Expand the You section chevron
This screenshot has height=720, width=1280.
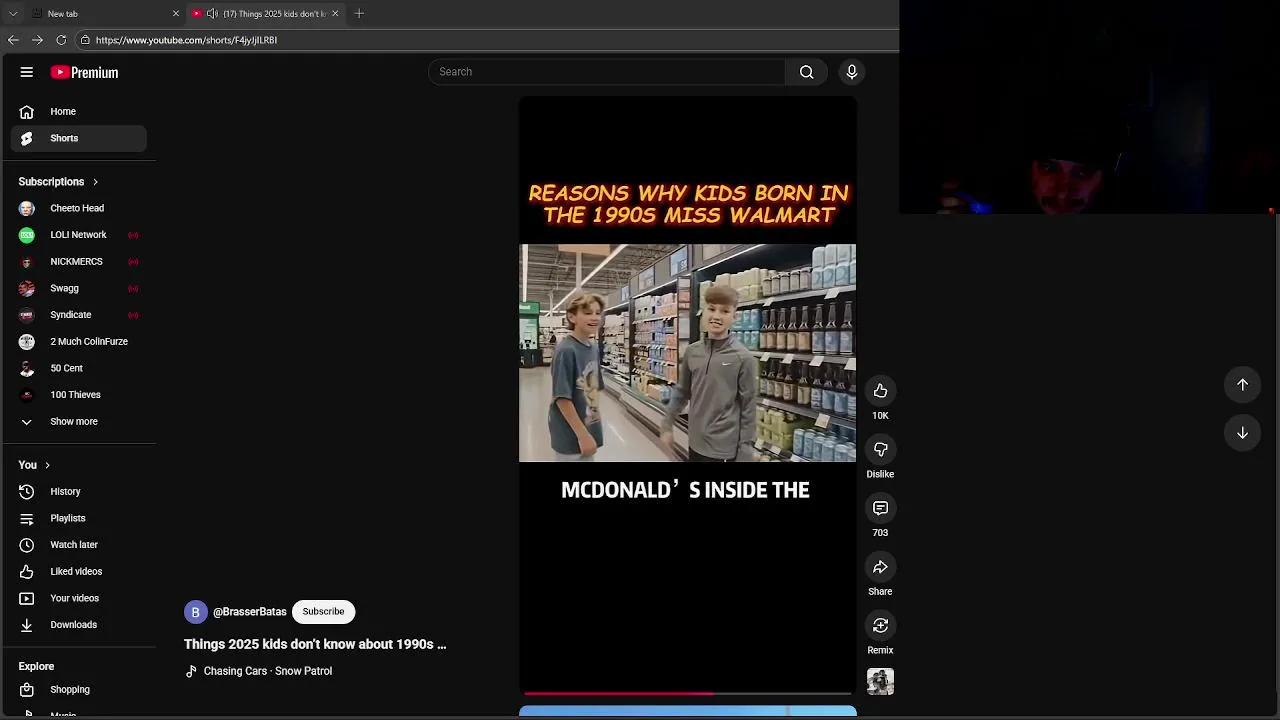(x=47, y=465)
